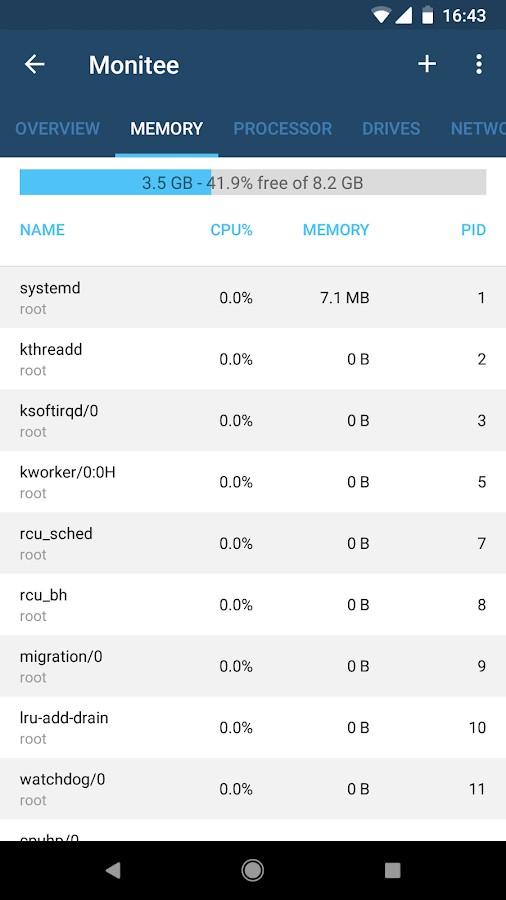
Task: Tap the back arrow icon
Action: [x=34, y=64]
